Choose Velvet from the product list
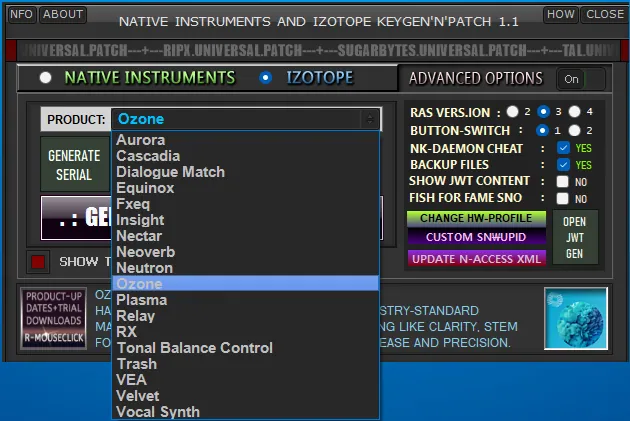The image size is (630, 421). point(245,396)
